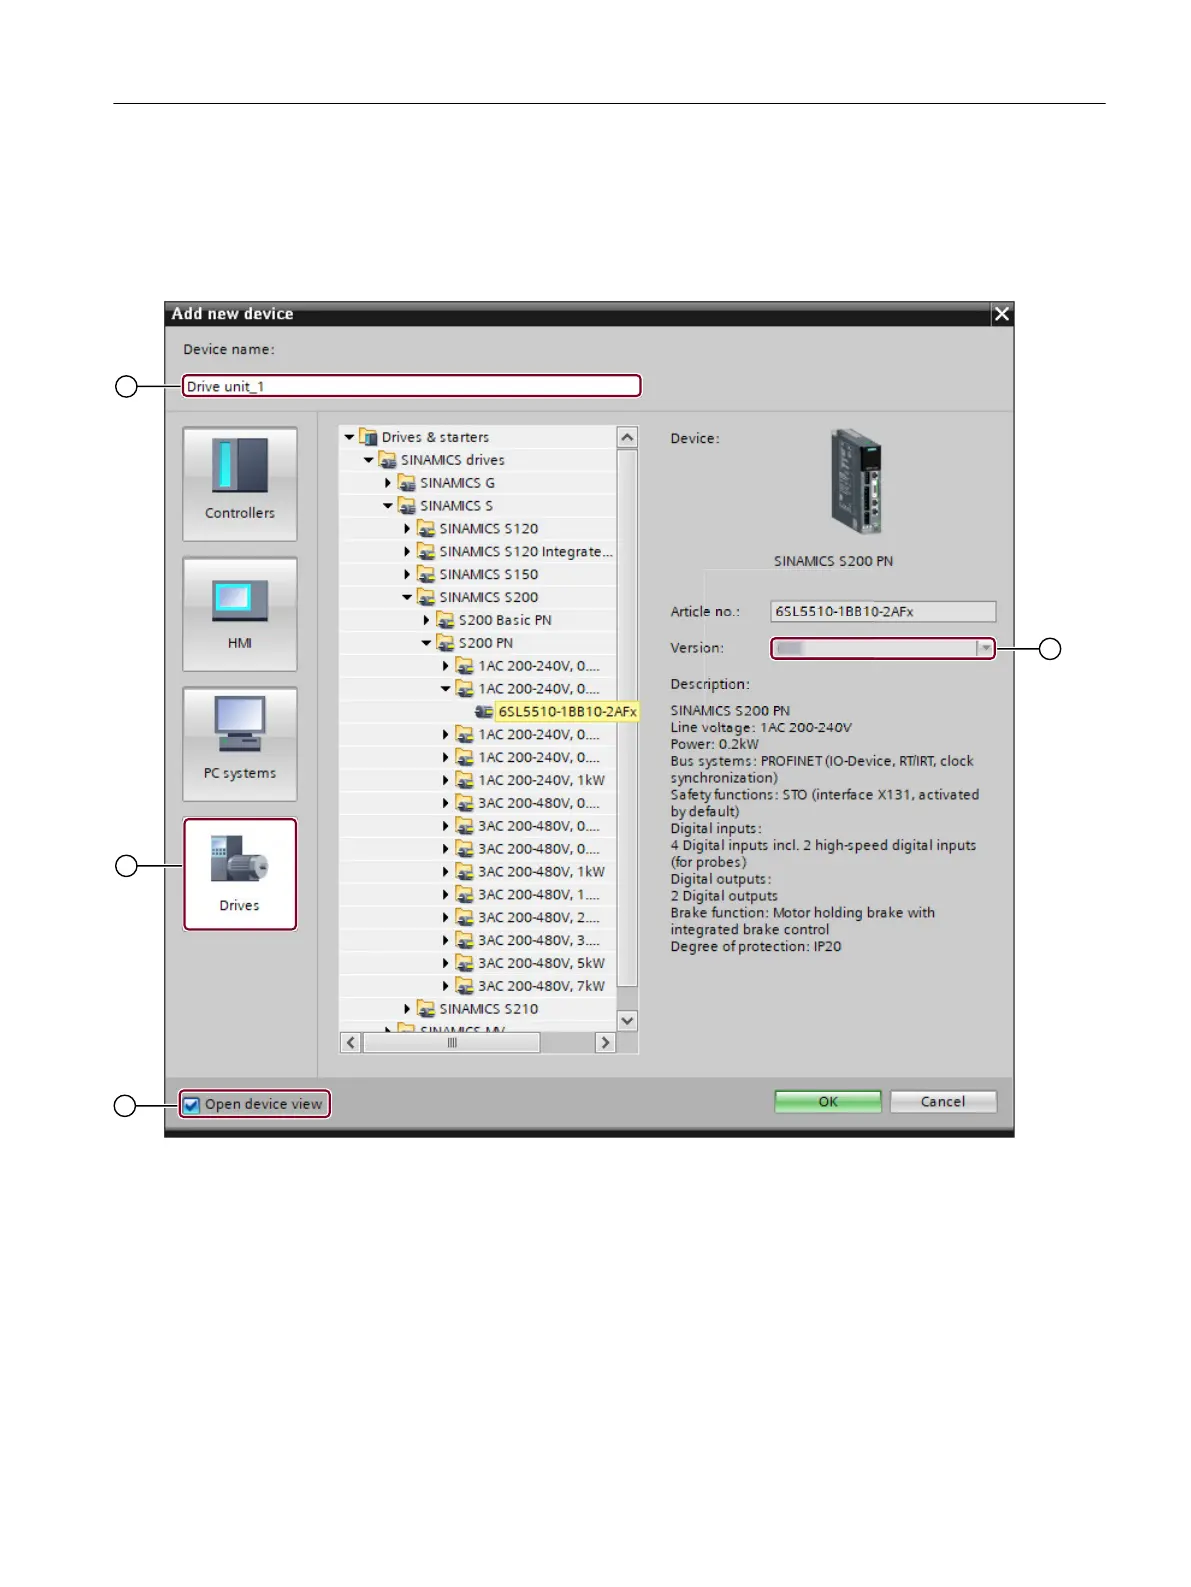This screenshot has height=1587, width=1191.
Task: Expand the S200 Basic PN node
Action: click(426, 620)
